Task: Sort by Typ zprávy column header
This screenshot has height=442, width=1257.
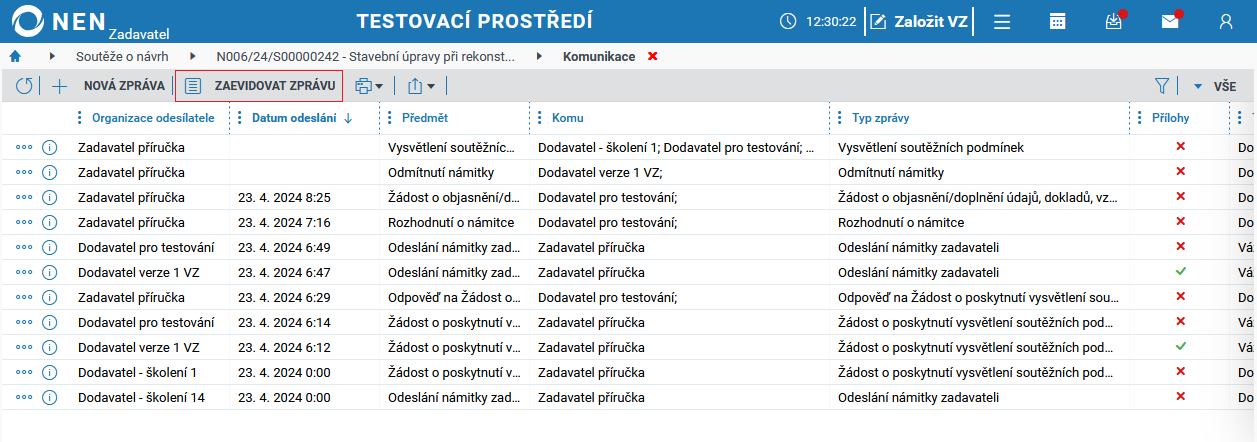Action: coord(880,118)
